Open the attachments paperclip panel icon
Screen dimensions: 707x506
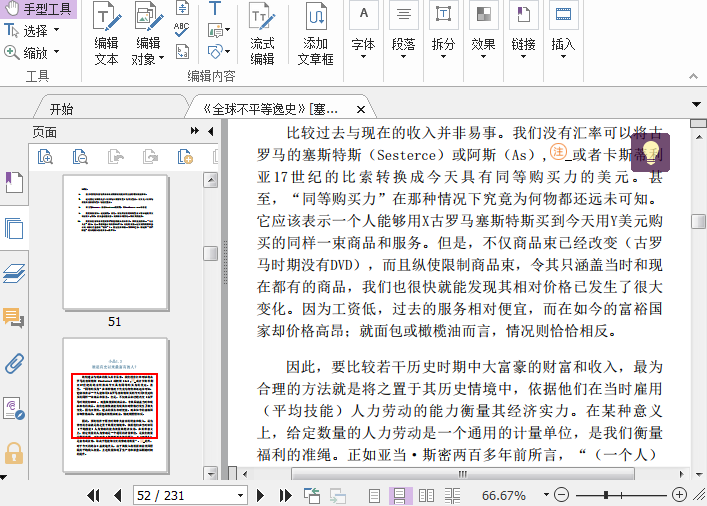[14, 363]
